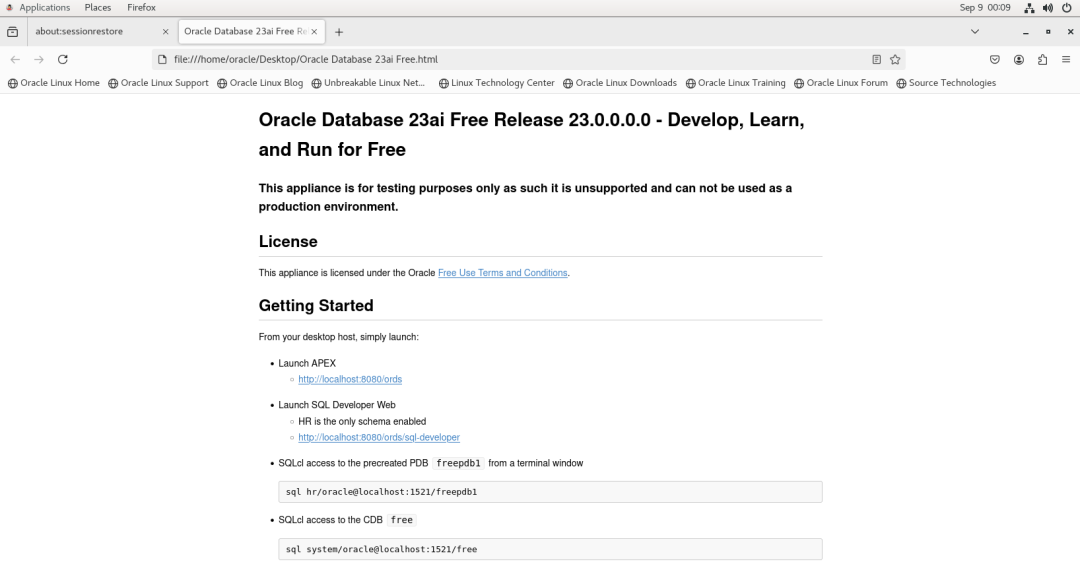1080x576 pixels.
Task: Follow the Free Use Terms and Conditions link
Action: pos(503,273)
